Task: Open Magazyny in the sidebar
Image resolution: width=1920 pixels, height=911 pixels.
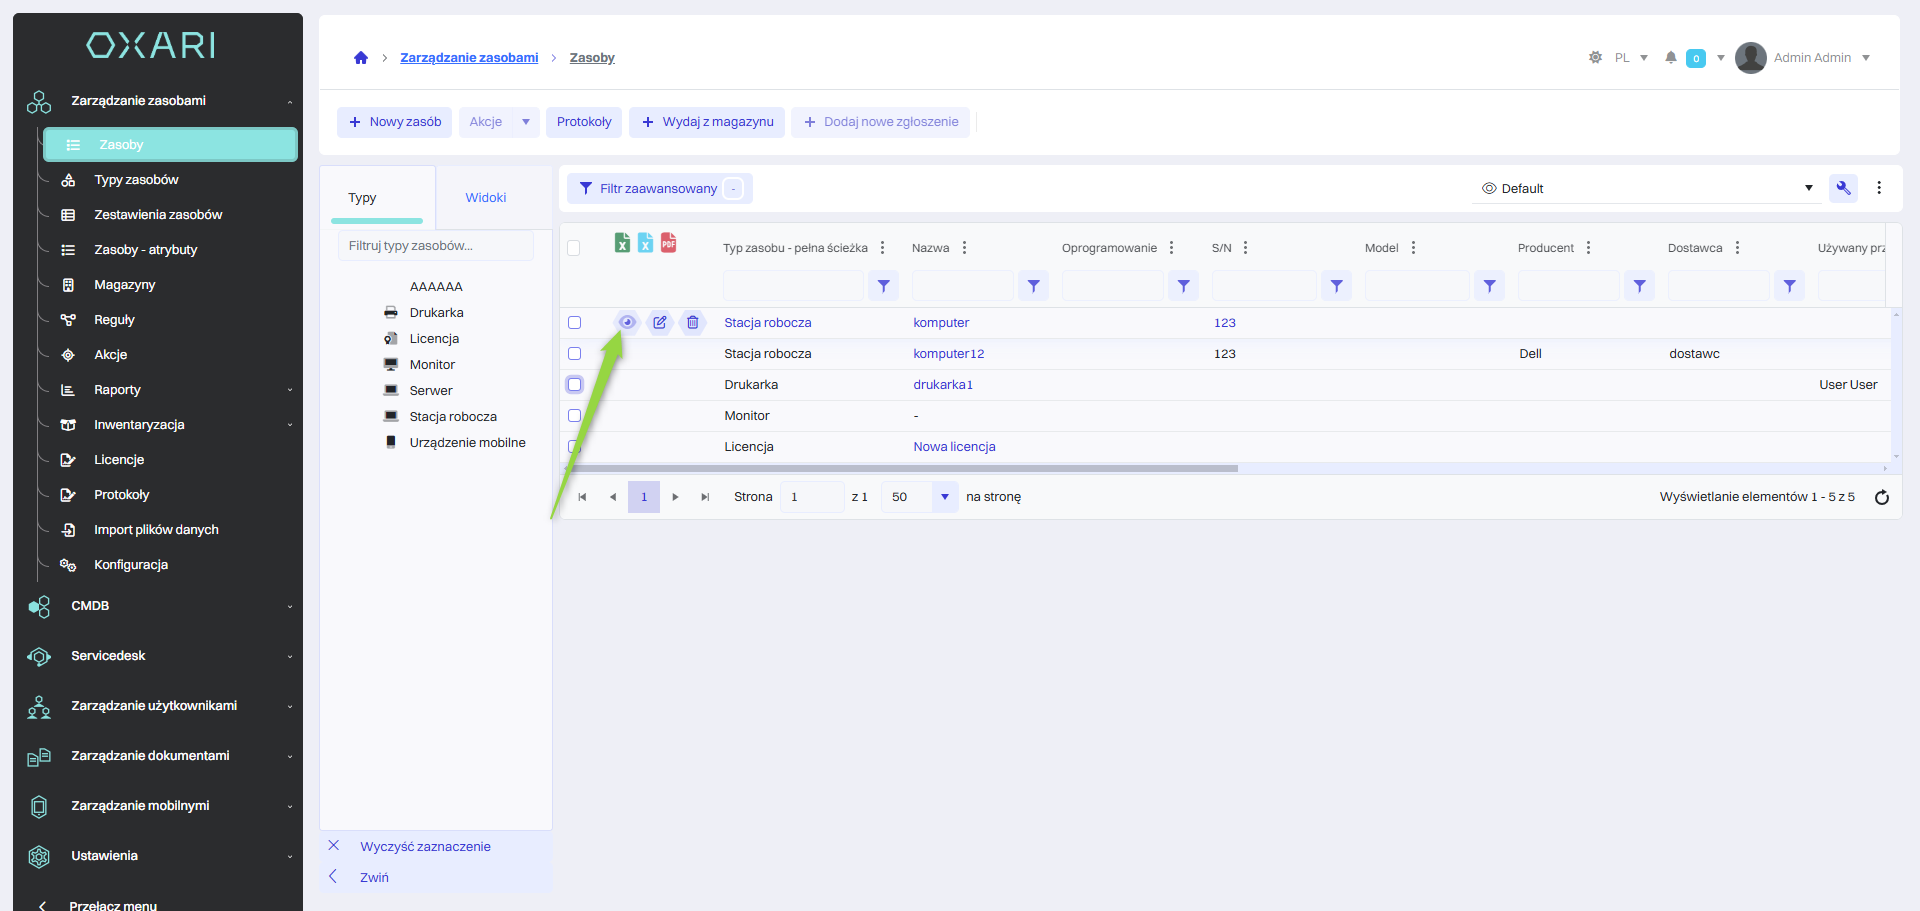Action: point(125,285)
